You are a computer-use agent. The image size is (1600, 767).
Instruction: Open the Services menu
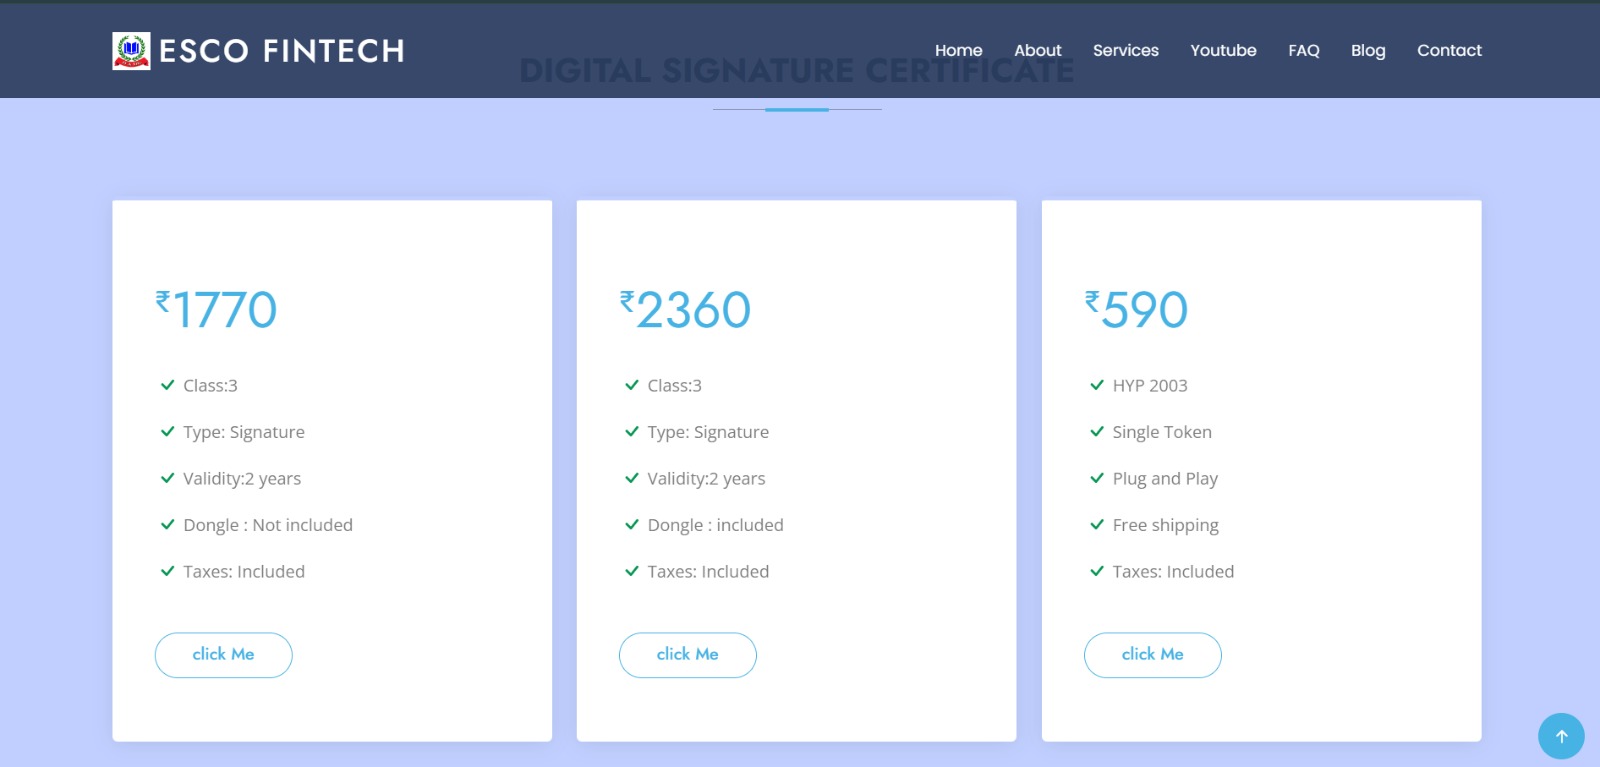1125,50
